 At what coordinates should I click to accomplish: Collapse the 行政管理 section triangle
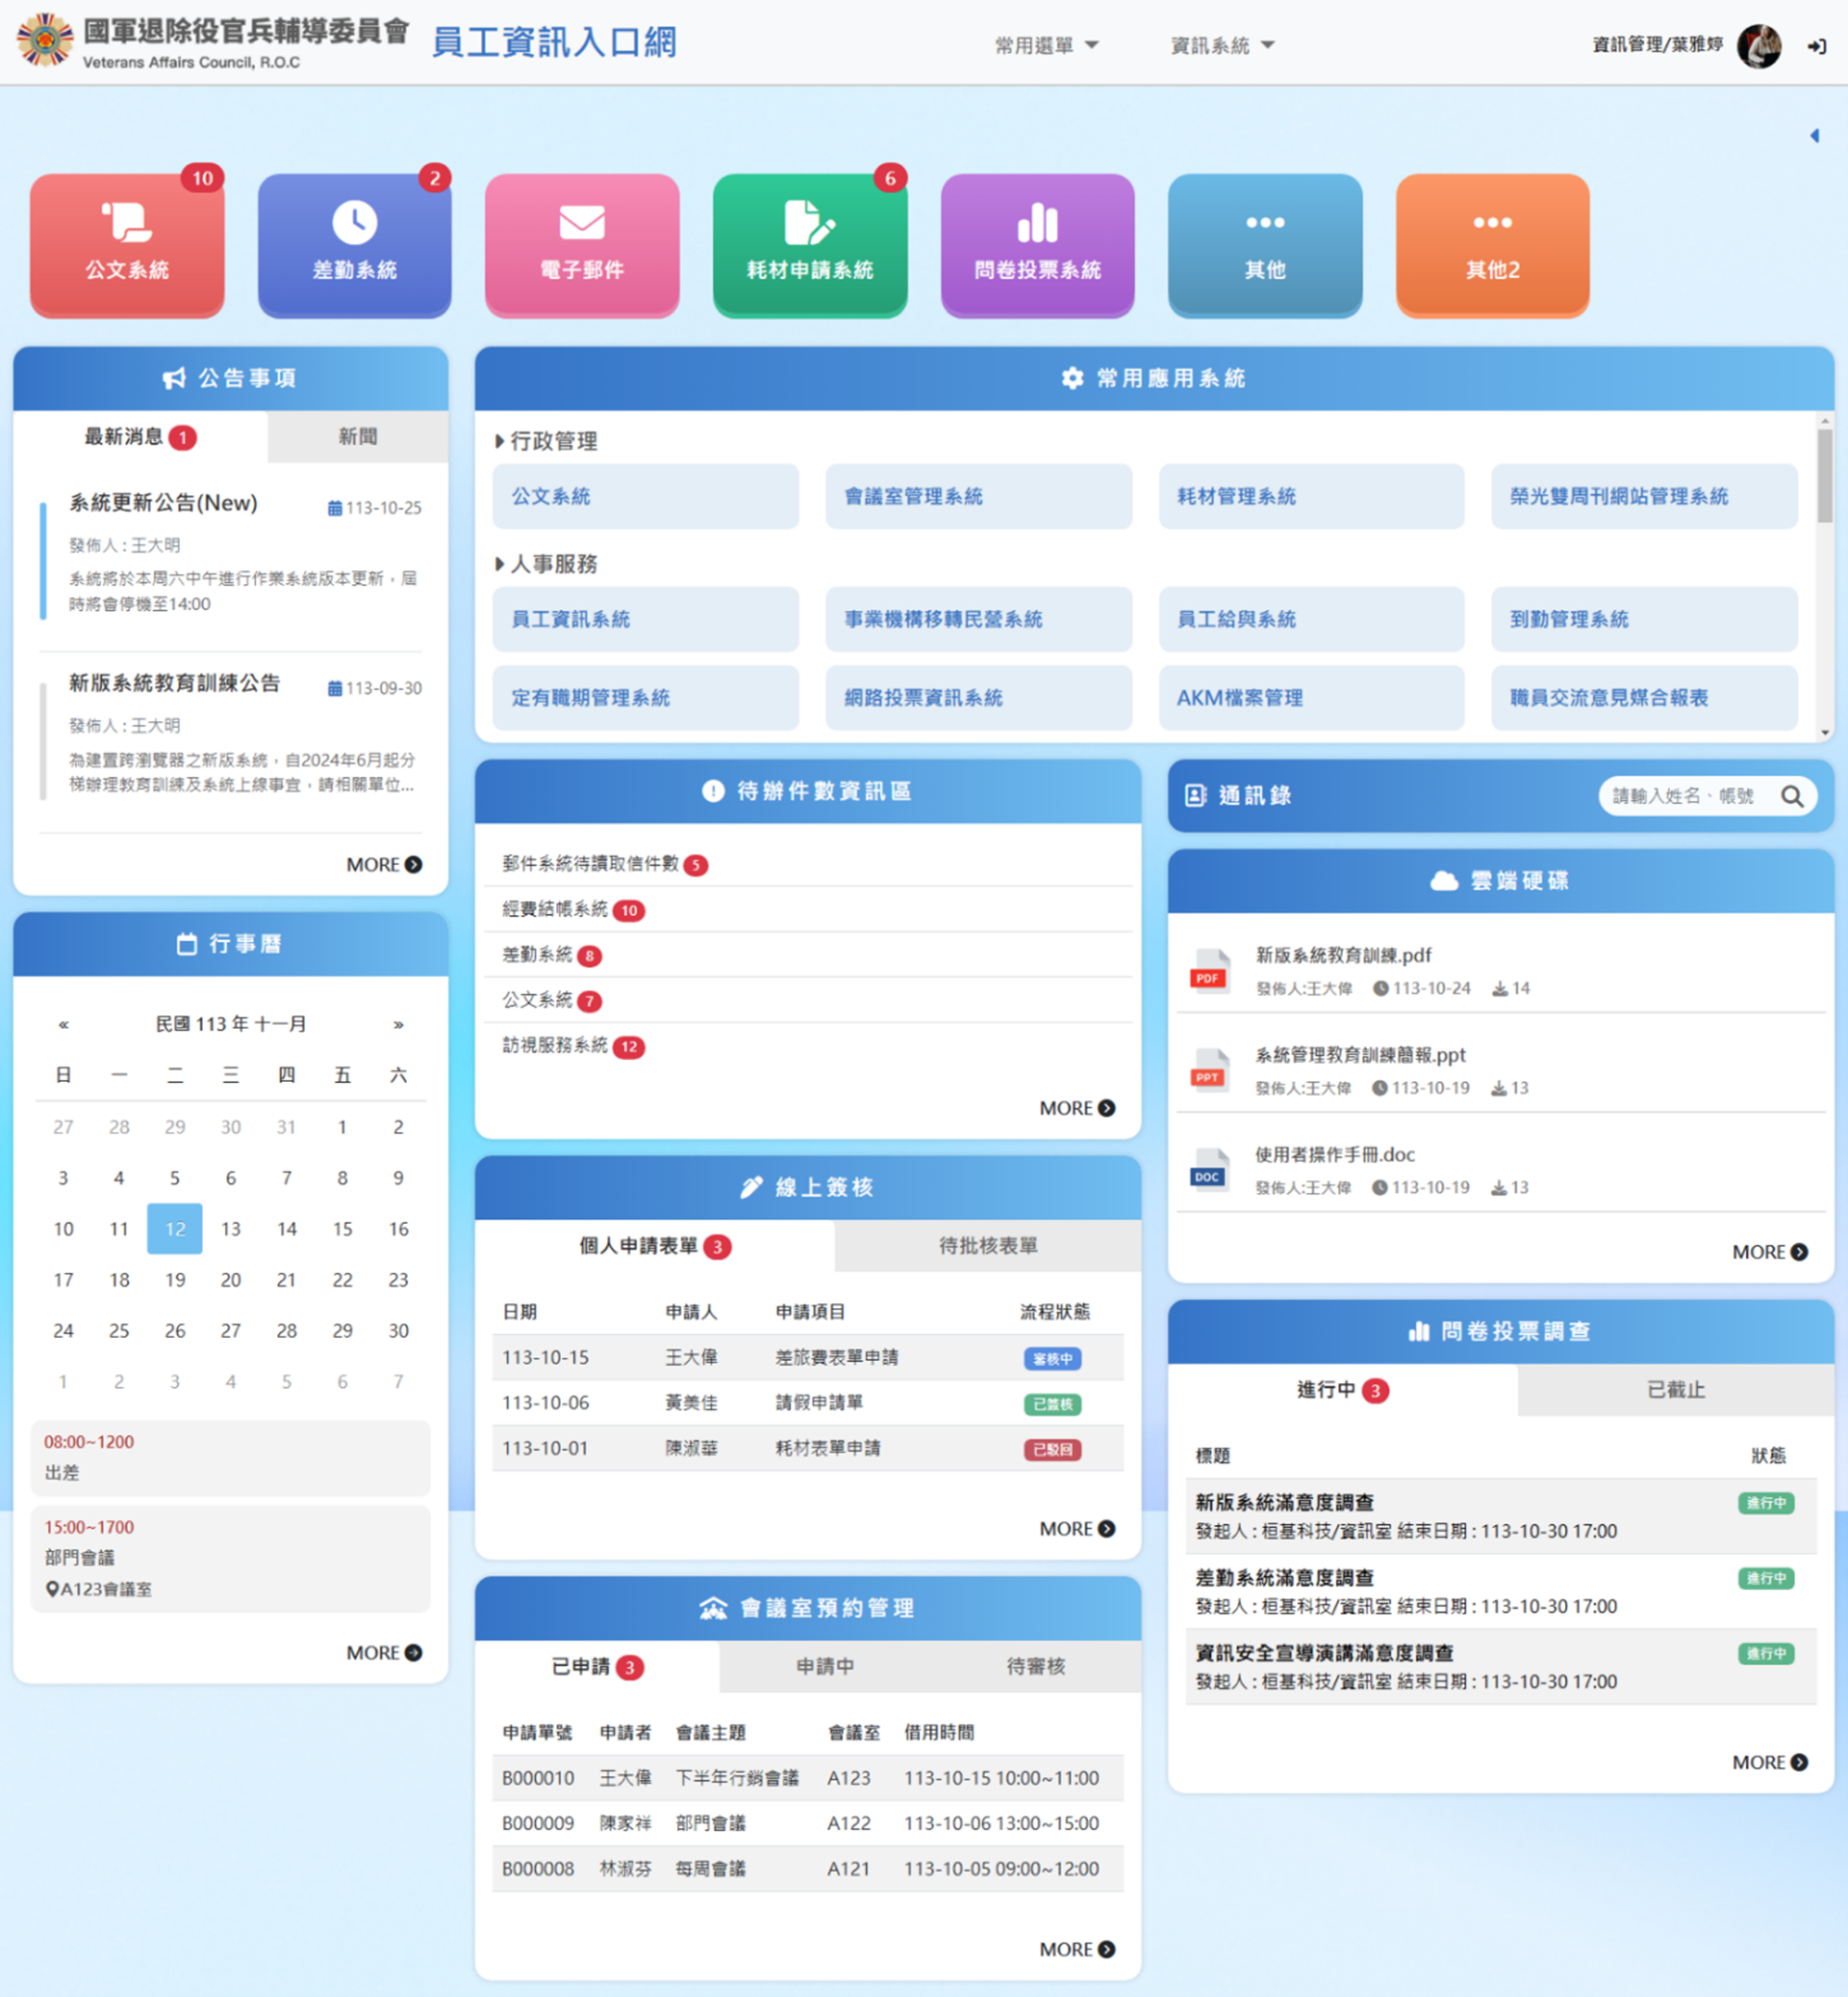click(x=500, y=441)
